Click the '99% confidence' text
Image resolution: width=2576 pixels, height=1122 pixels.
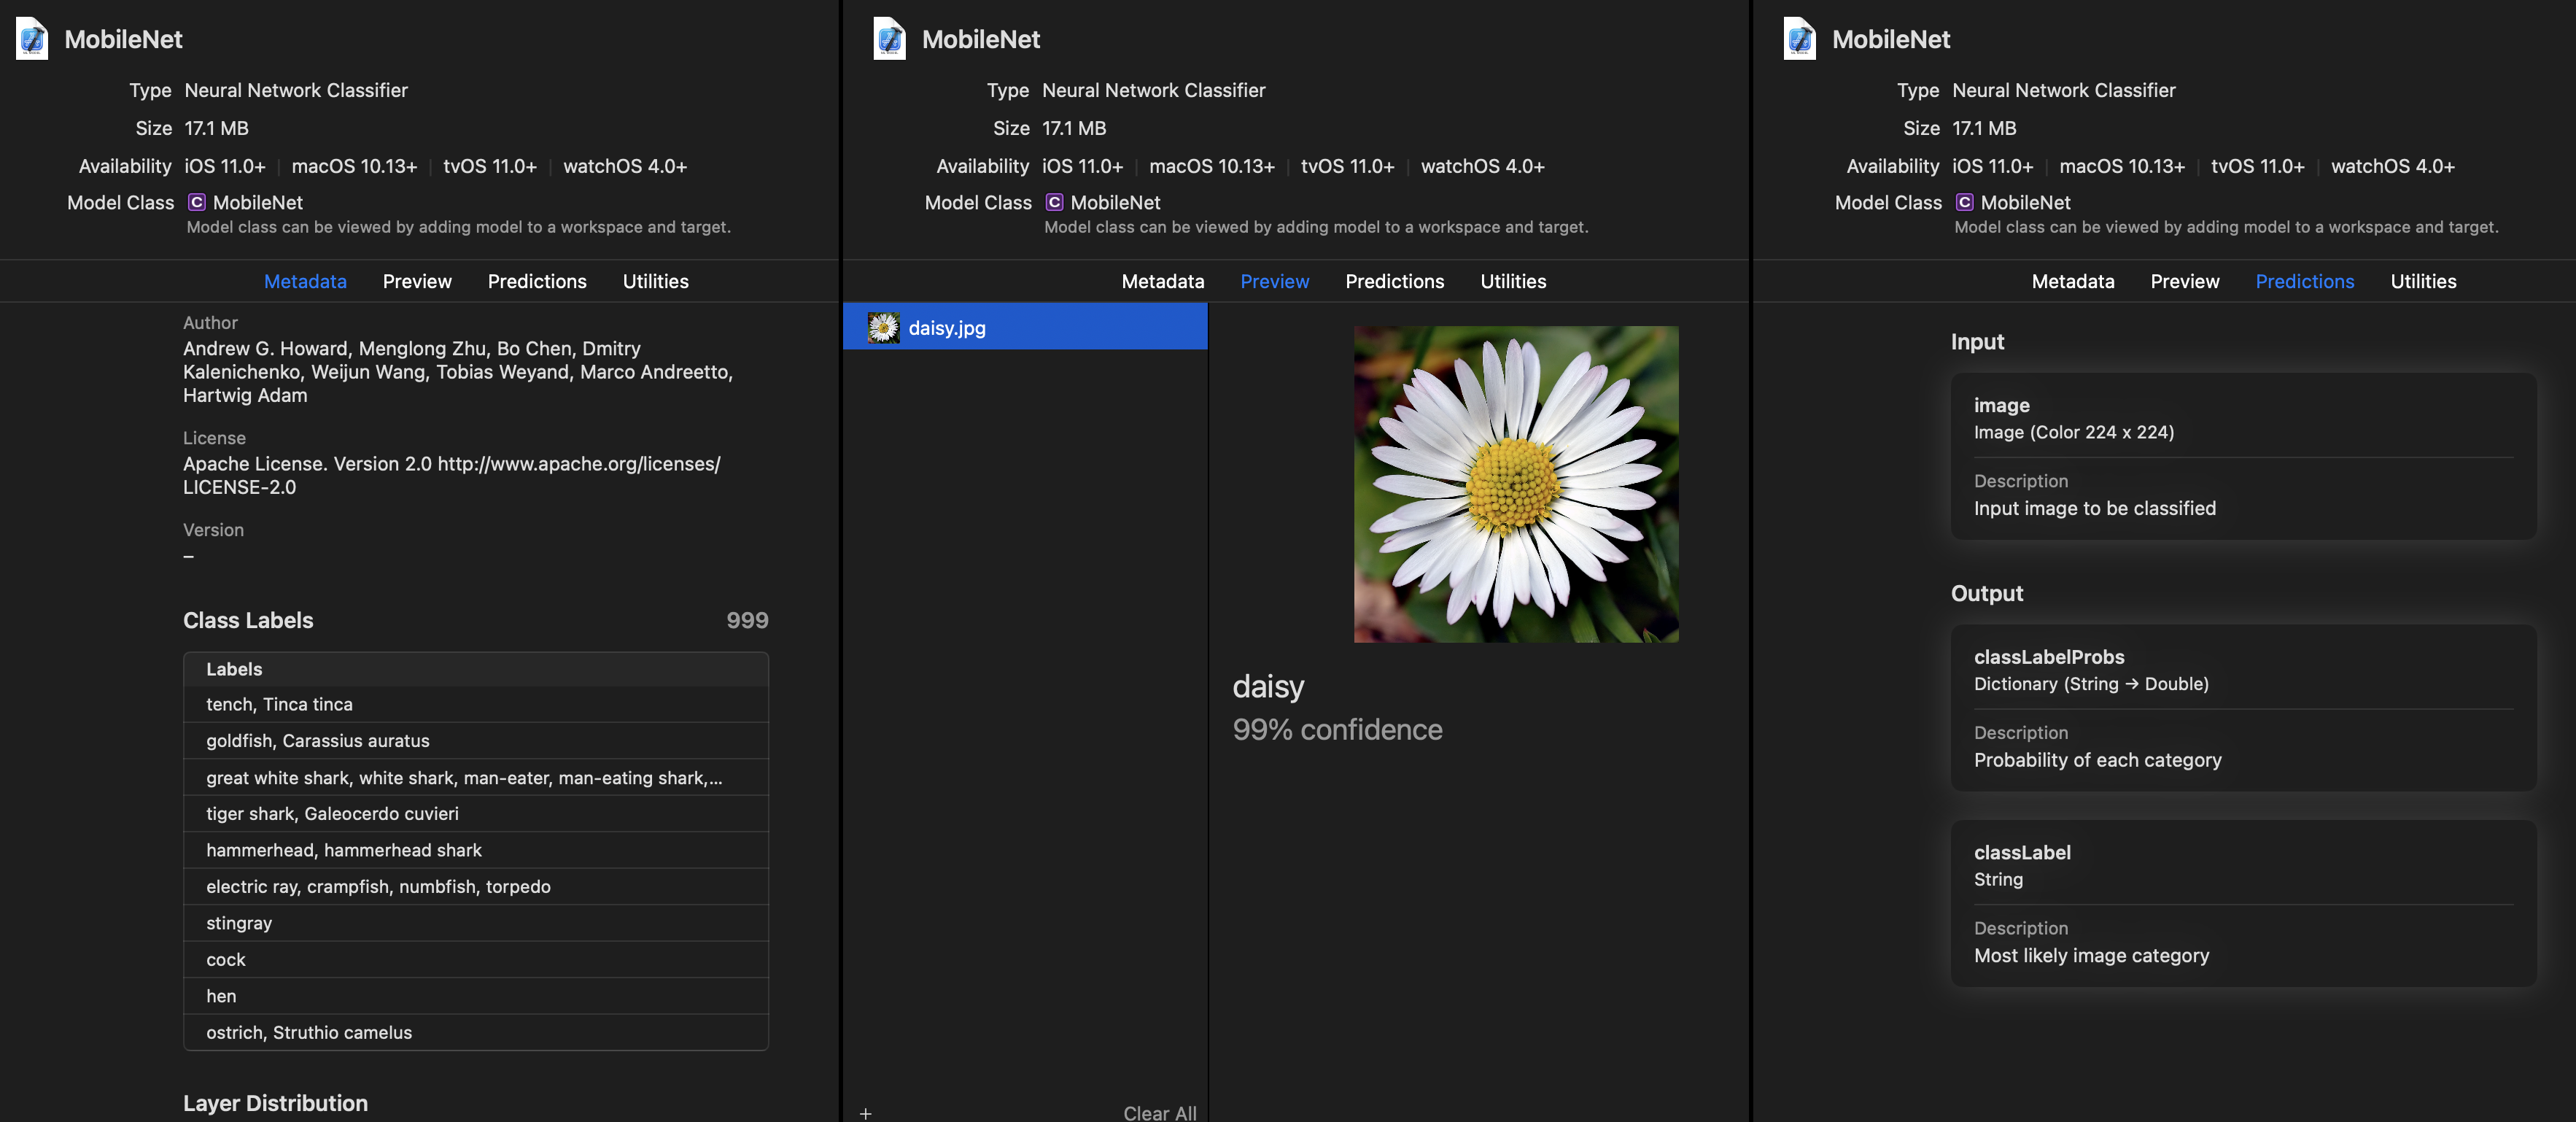click(x=1337, y=729)
